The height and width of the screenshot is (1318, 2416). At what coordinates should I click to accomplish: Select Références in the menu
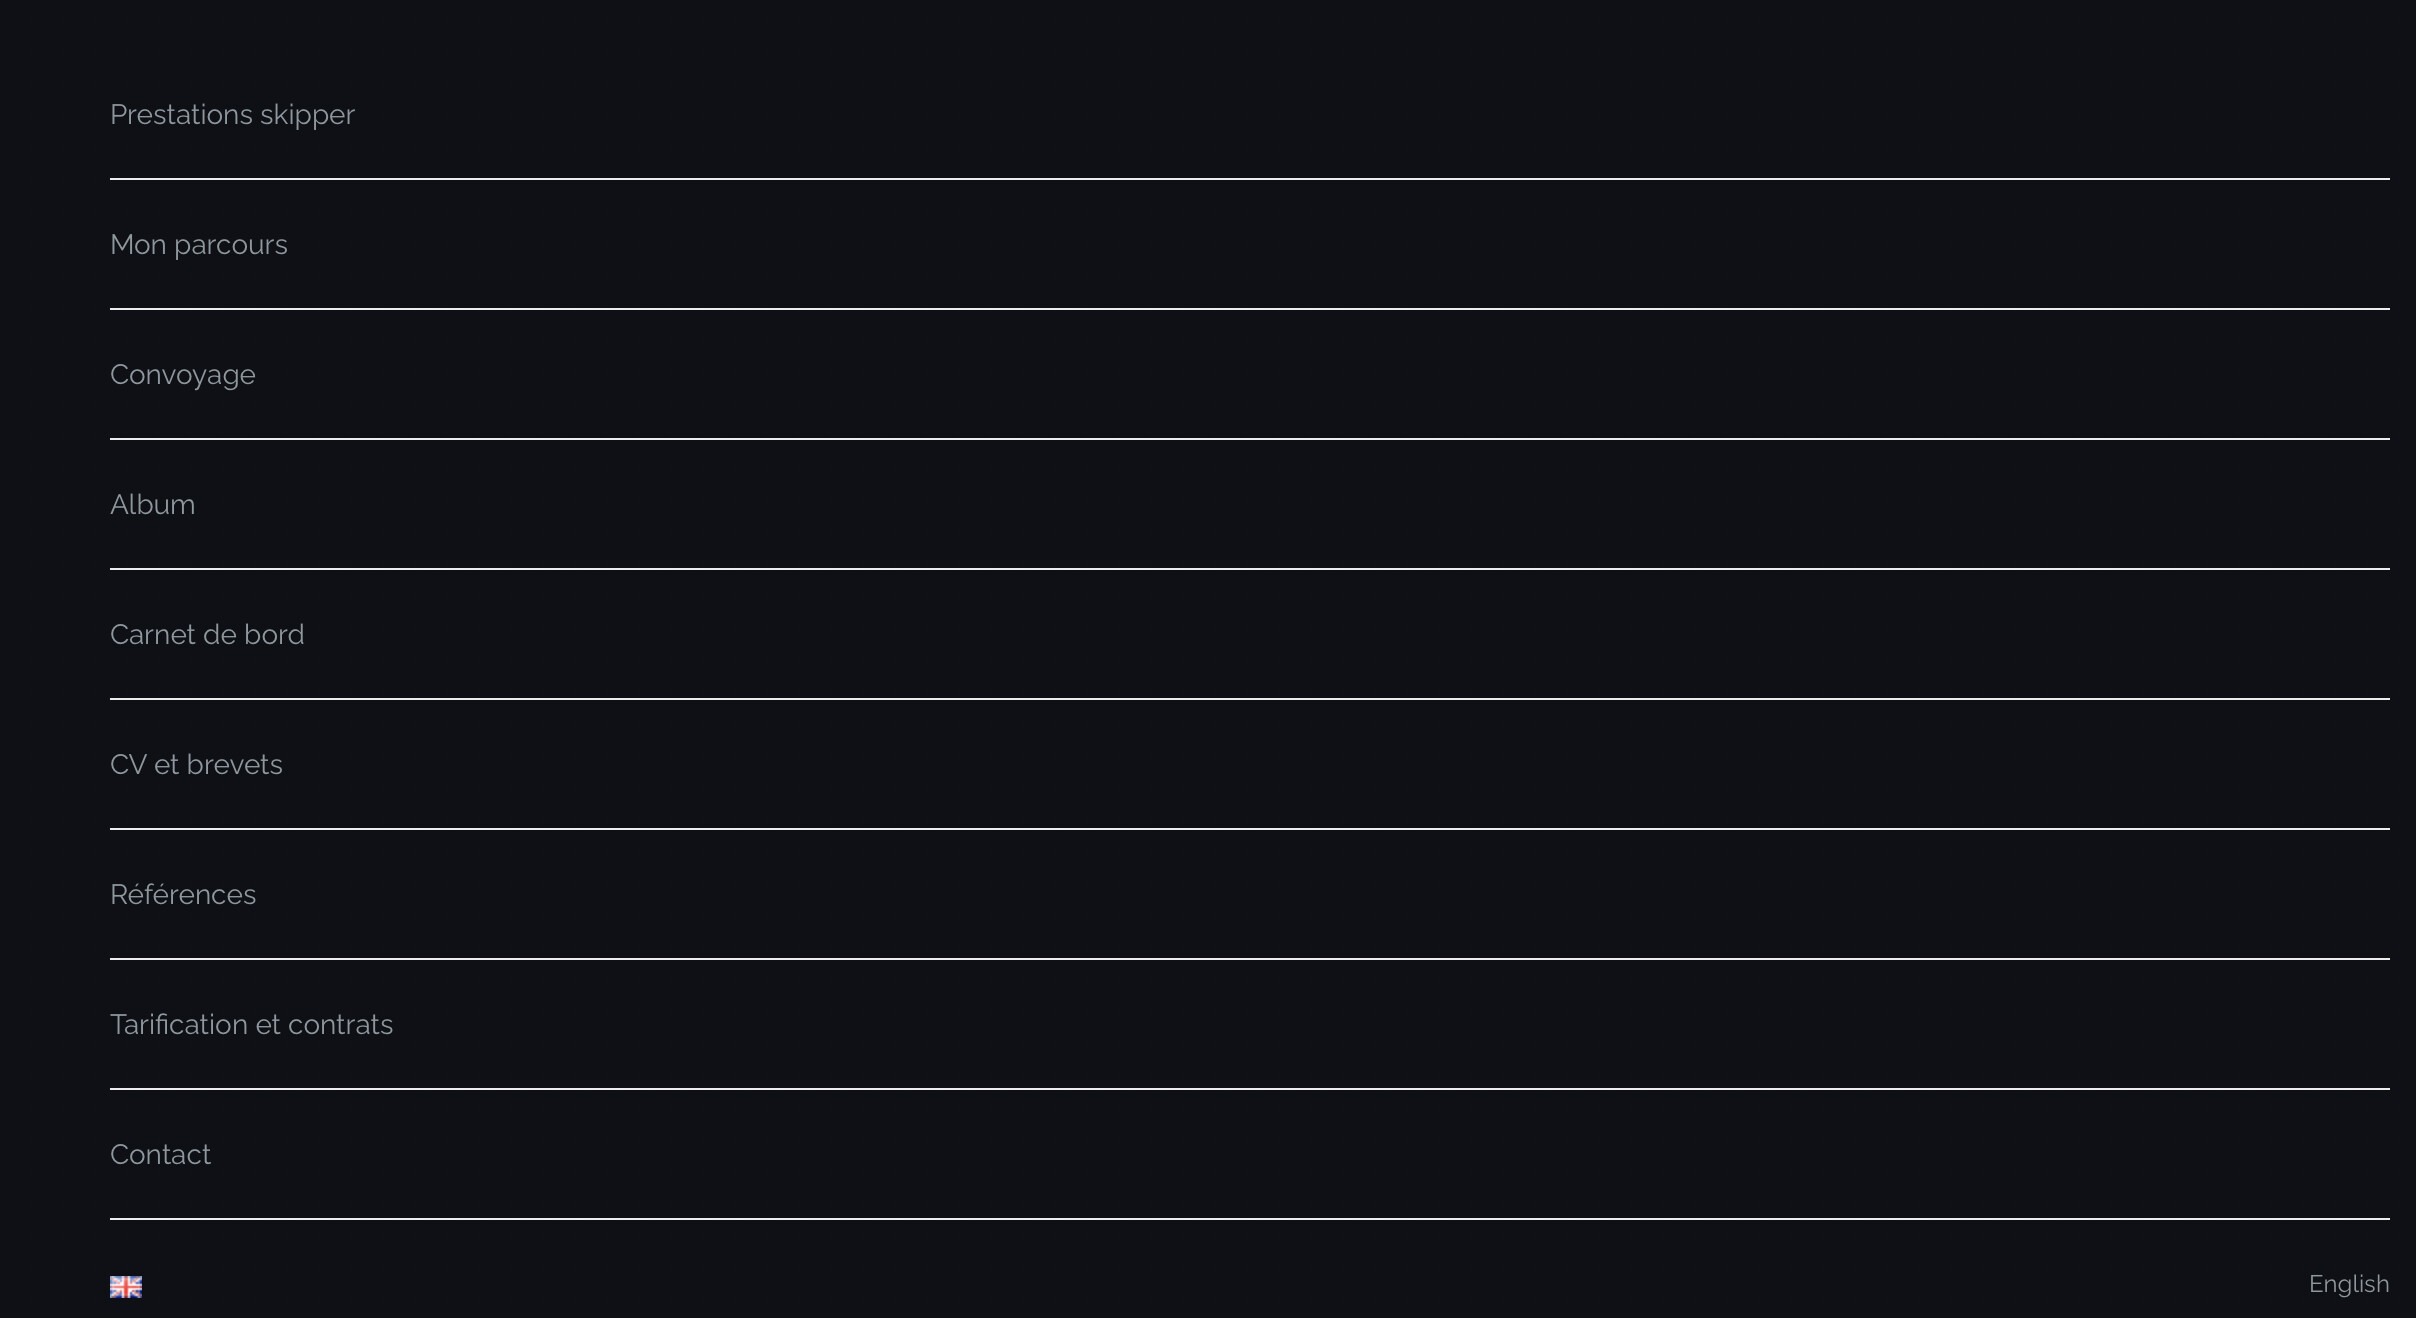[183, 895]
